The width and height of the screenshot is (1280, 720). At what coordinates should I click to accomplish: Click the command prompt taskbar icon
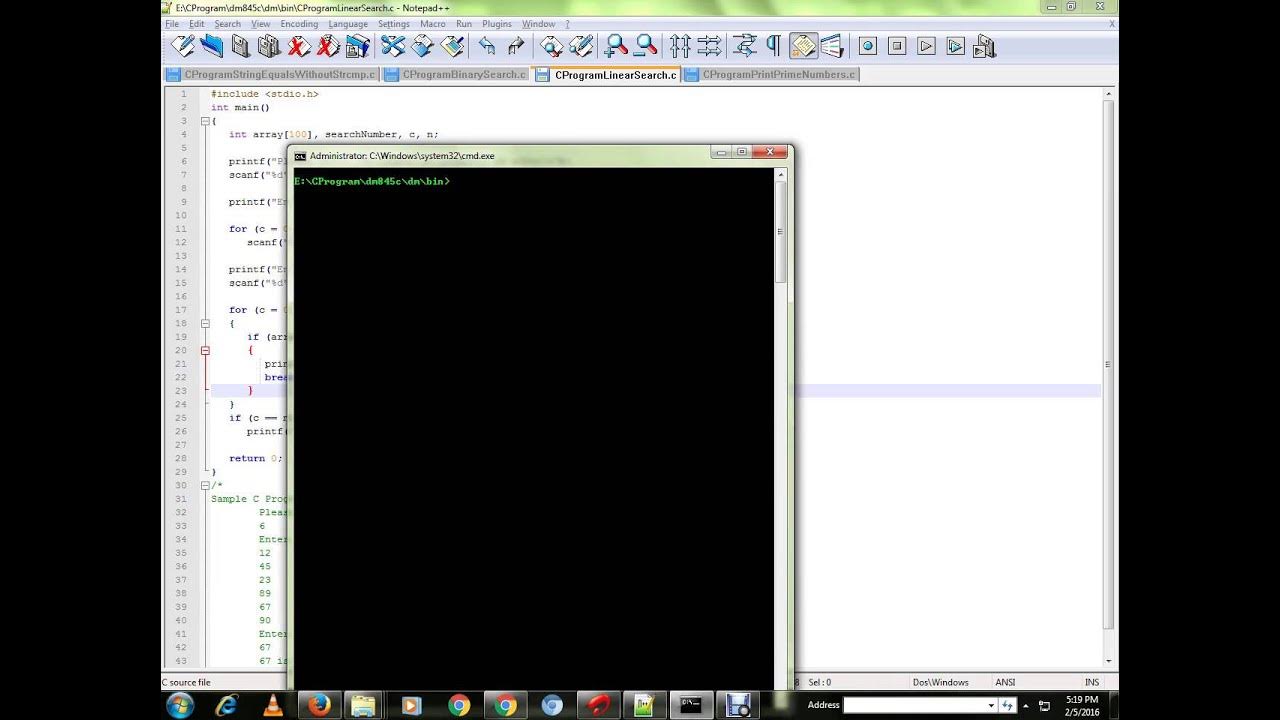tap(690, 705)
